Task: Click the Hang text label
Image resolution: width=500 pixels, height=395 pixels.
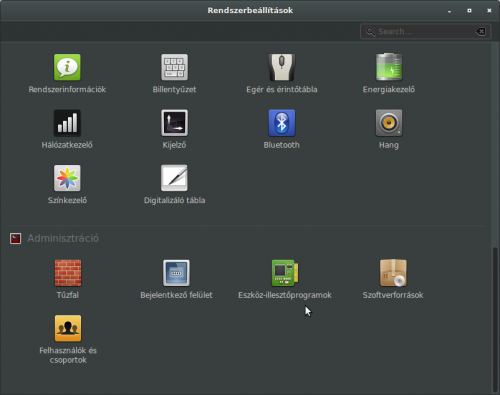Action: pos(389,145)
